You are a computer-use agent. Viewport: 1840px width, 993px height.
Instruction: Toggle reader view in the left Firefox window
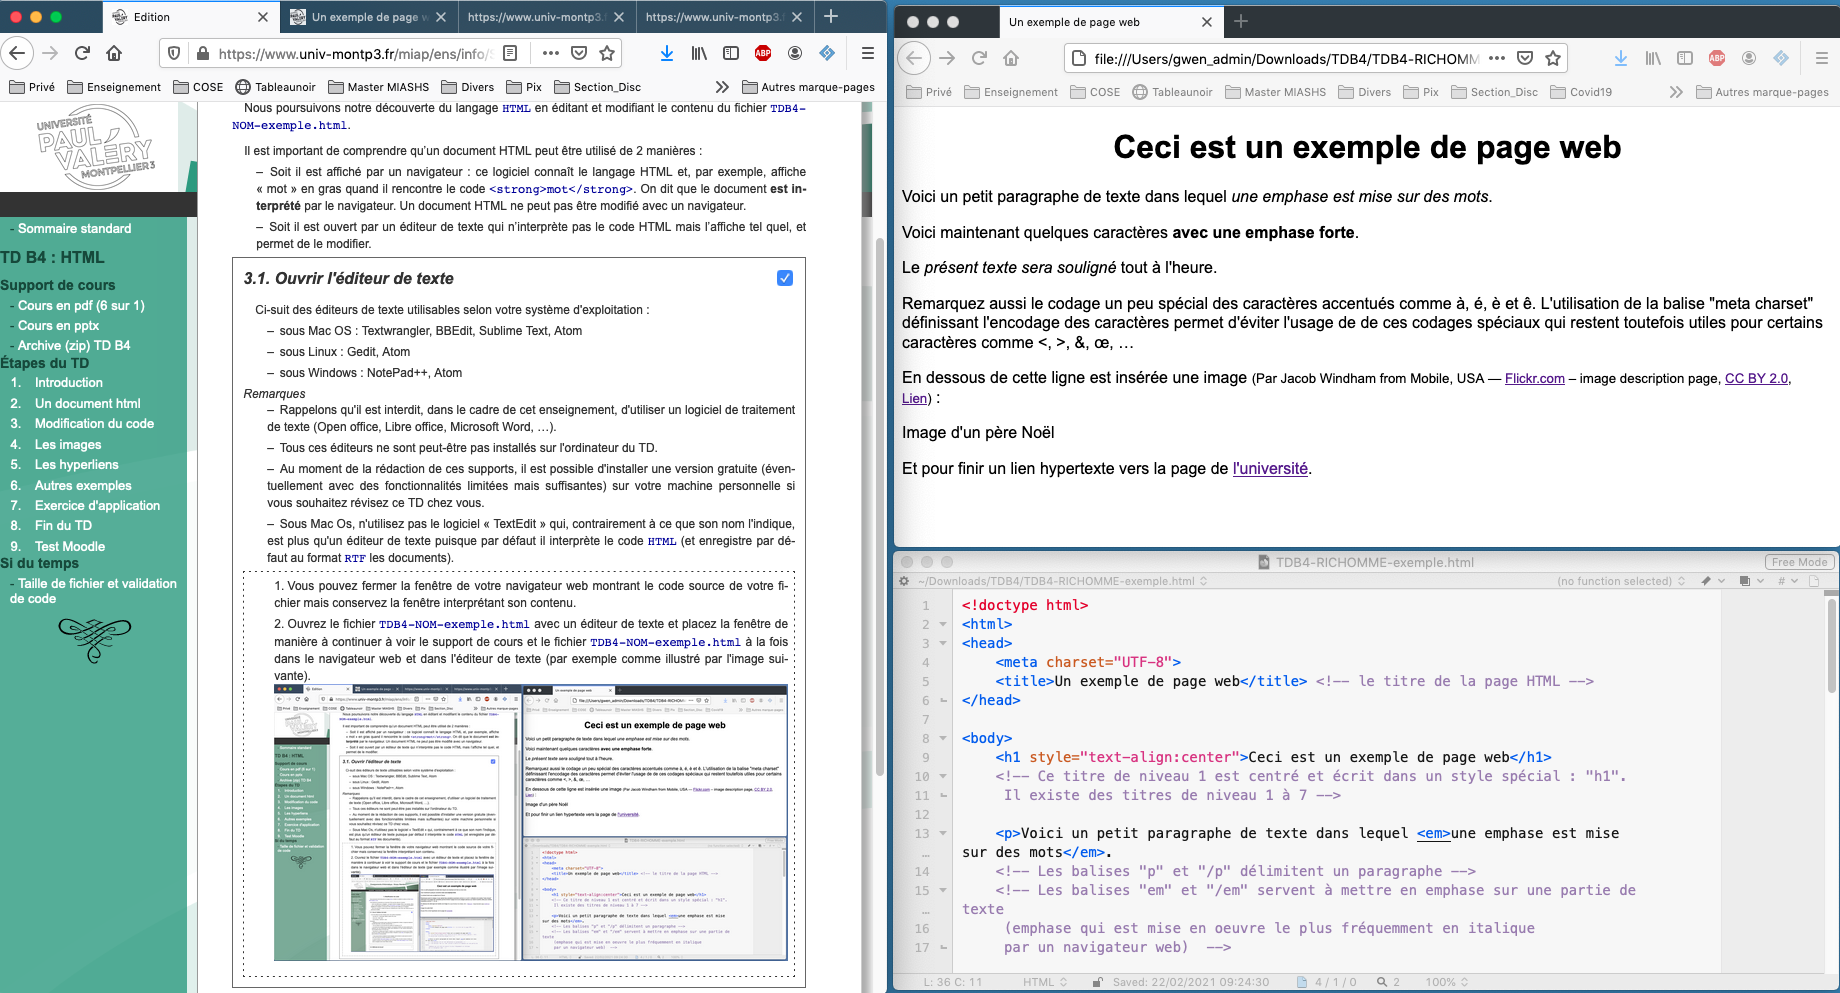510,53
